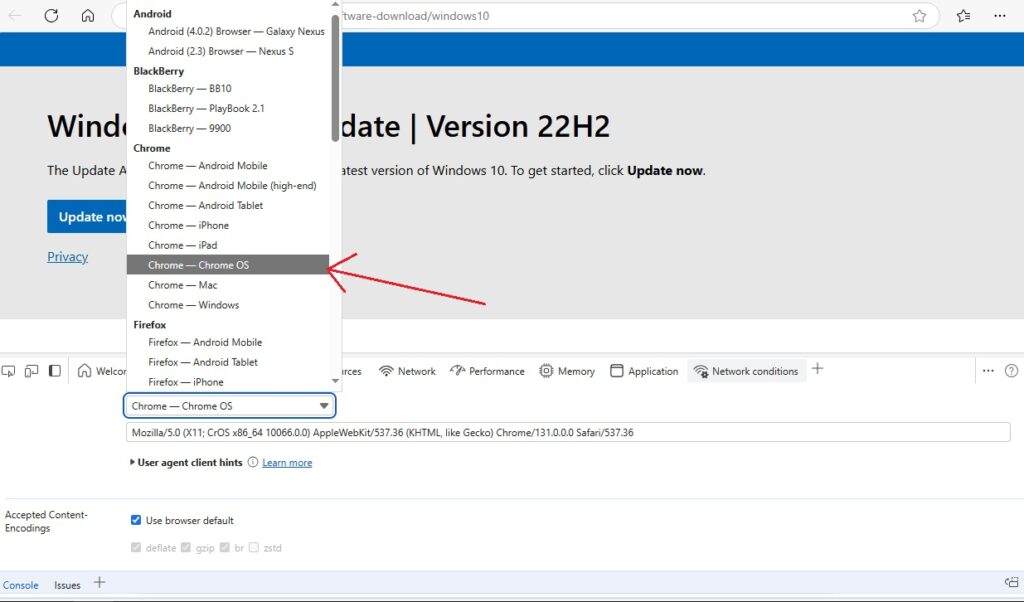Click the browser refresh icon
The height and width of the screenshot is (602, 1024).
pos(51,16)
